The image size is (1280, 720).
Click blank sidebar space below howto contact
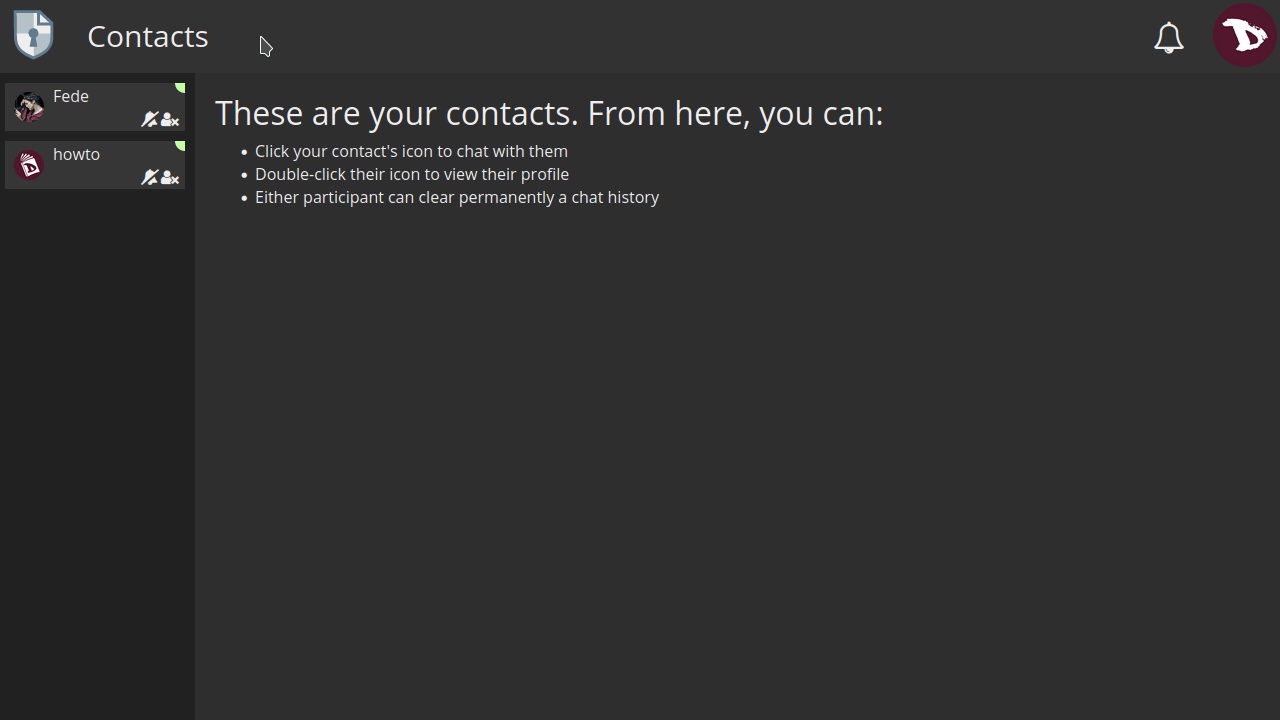[x=97, y=450]
